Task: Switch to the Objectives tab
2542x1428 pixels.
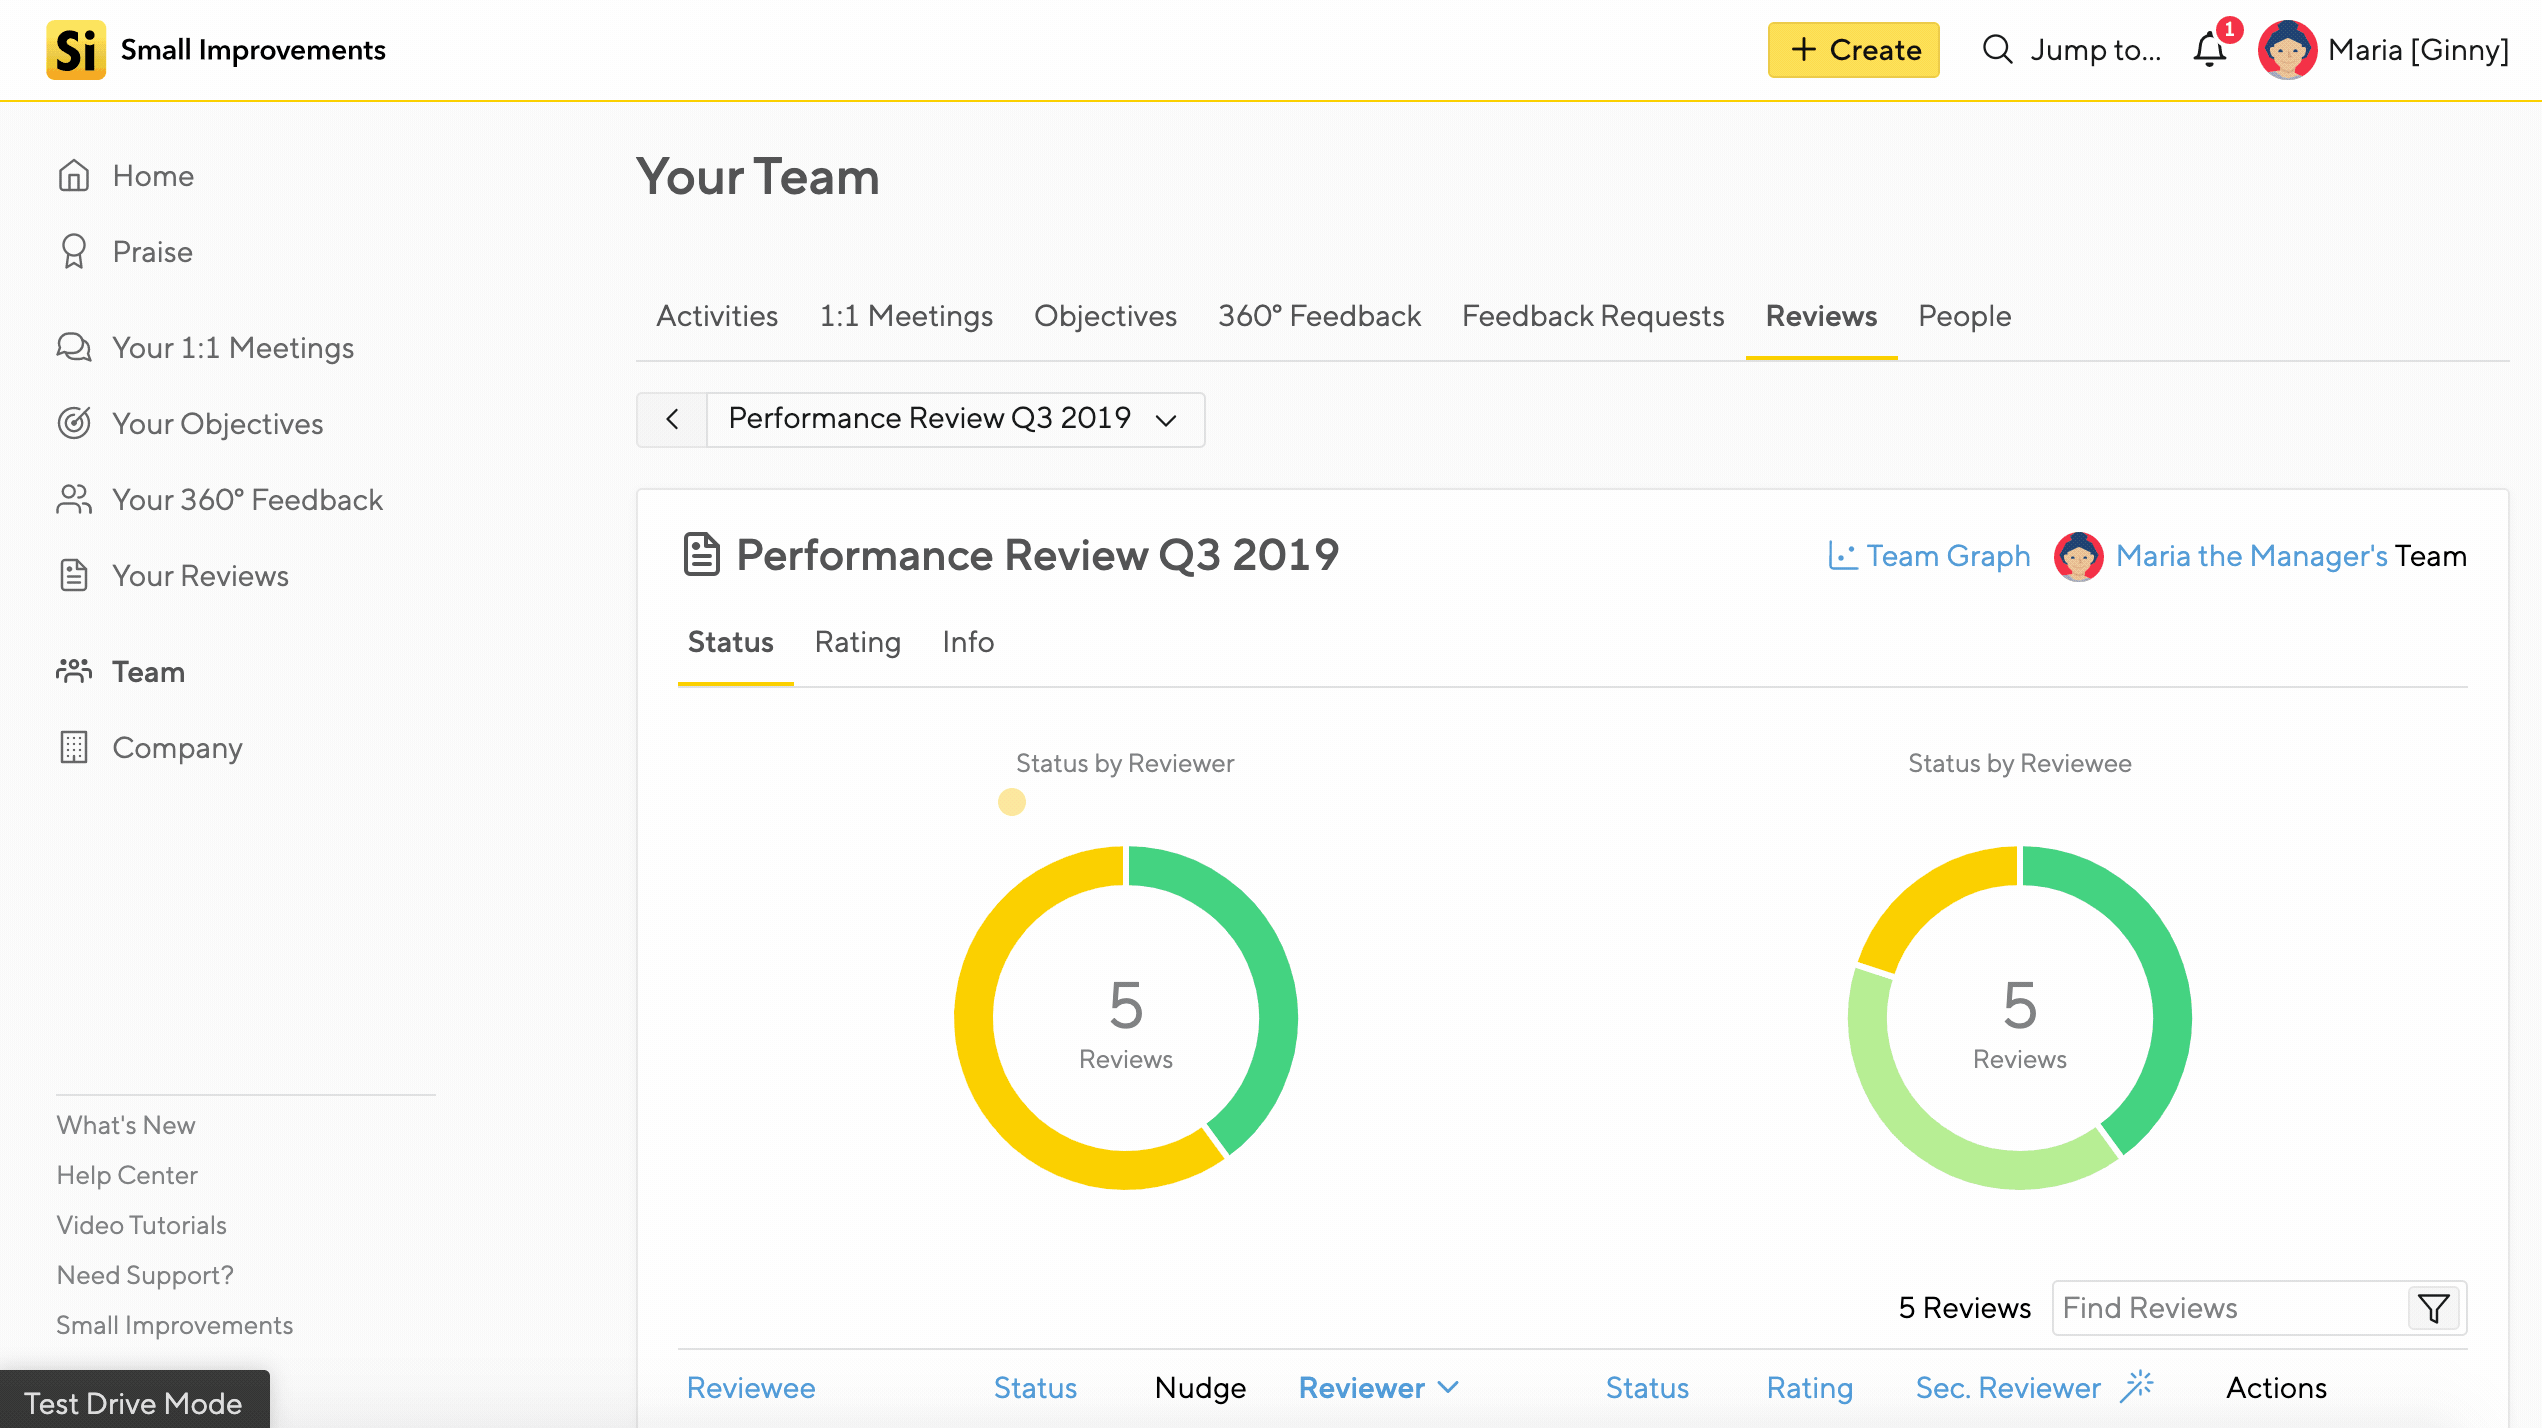Action: [x=1105, y=316]
